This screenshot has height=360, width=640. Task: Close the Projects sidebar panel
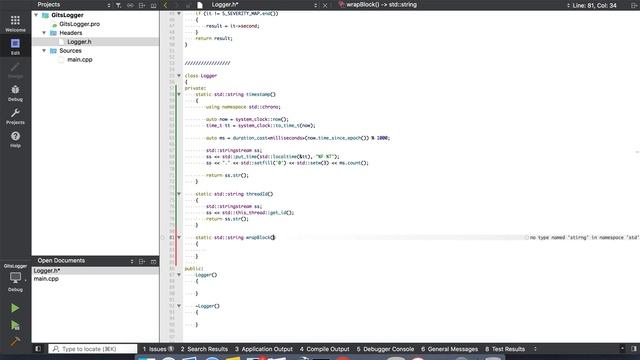tap(153, 5)
